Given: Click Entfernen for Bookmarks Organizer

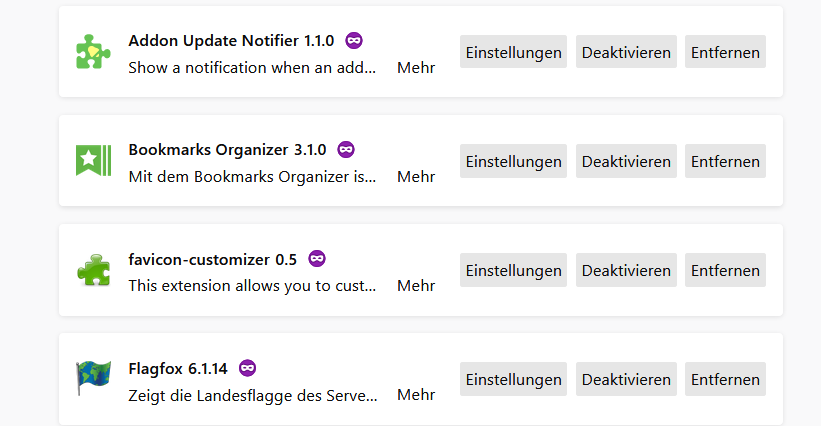Looking at the screenshot, I should pyautogui.click(x=725, y=161).
